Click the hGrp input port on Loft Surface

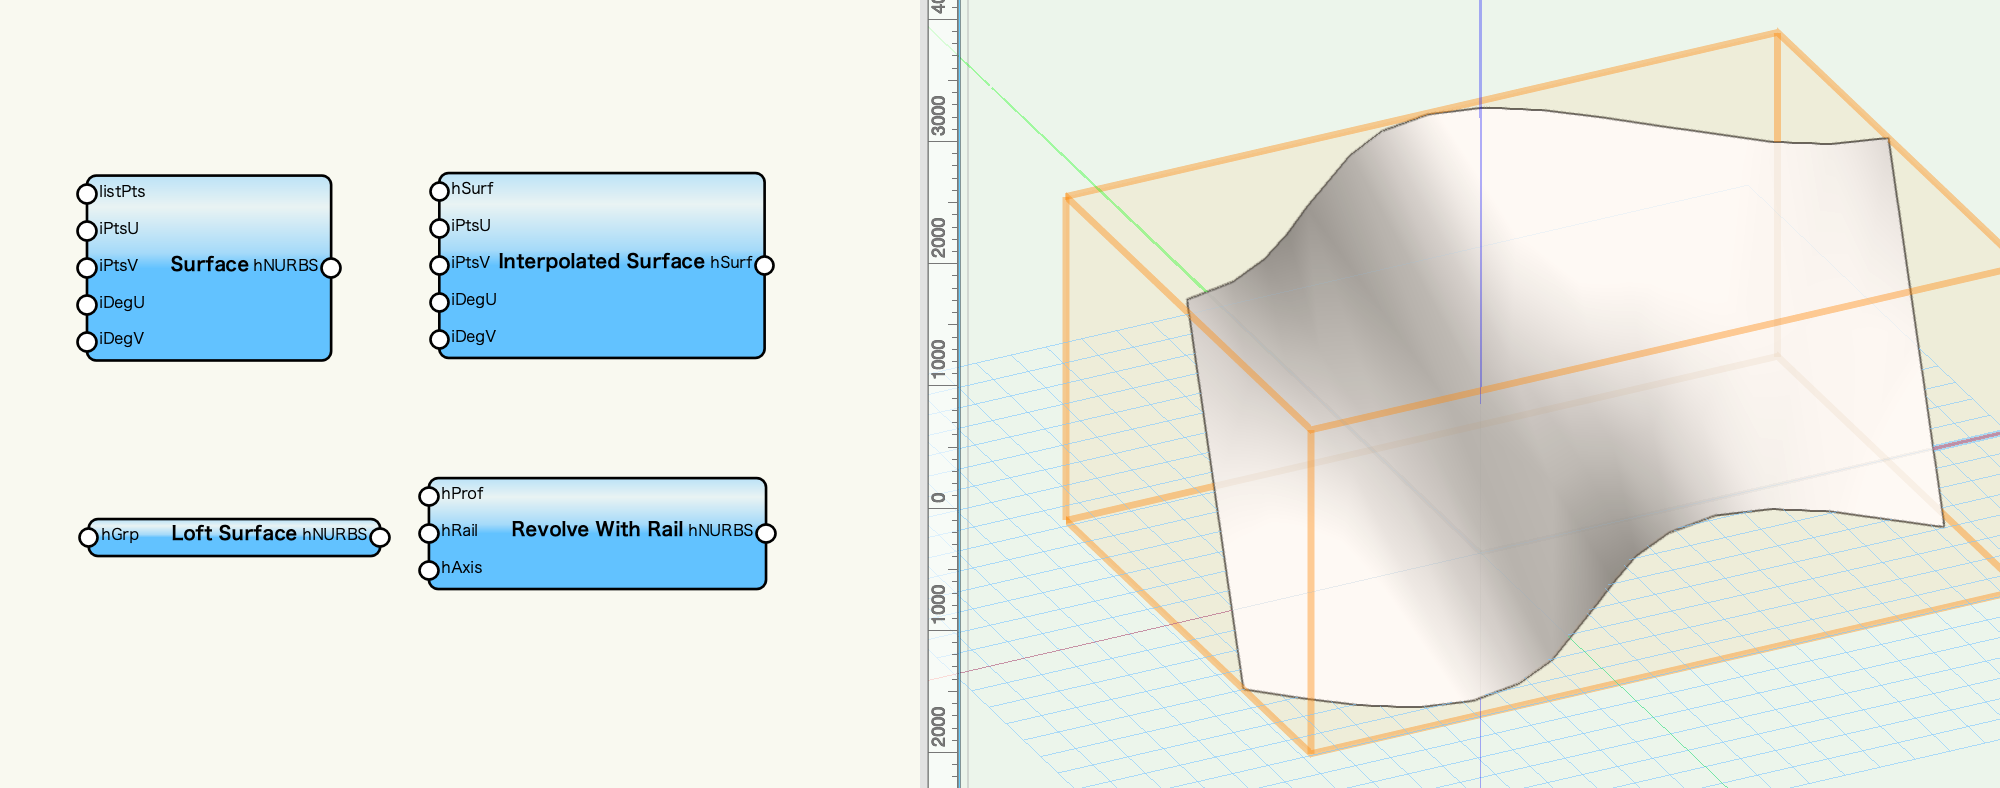pyautogui.click(x=89, y=537)
